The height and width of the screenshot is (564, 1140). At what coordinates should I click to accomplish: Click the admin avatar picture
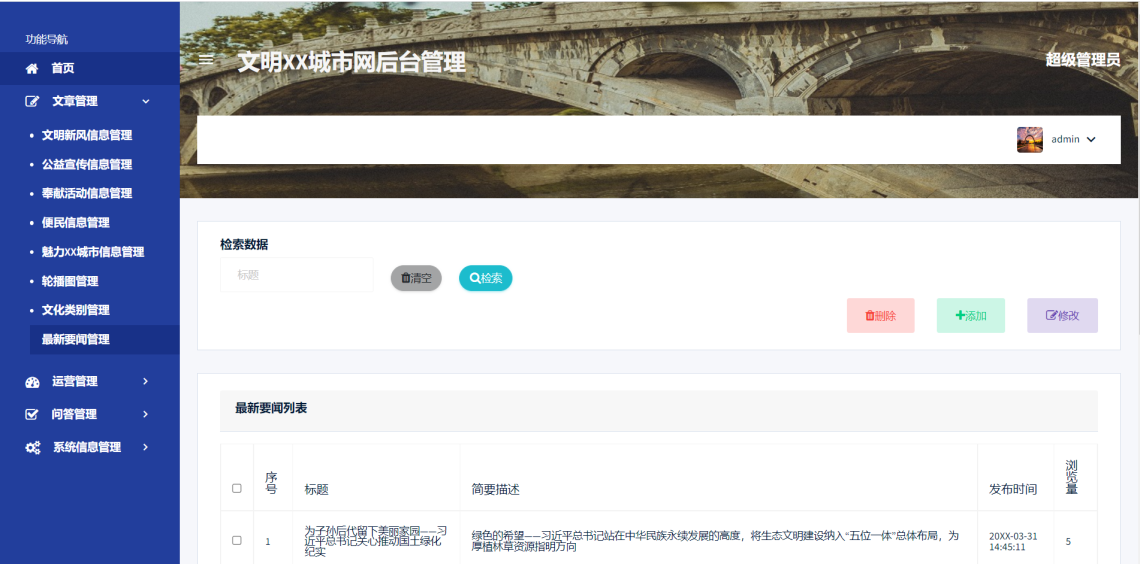(1029, 140)
